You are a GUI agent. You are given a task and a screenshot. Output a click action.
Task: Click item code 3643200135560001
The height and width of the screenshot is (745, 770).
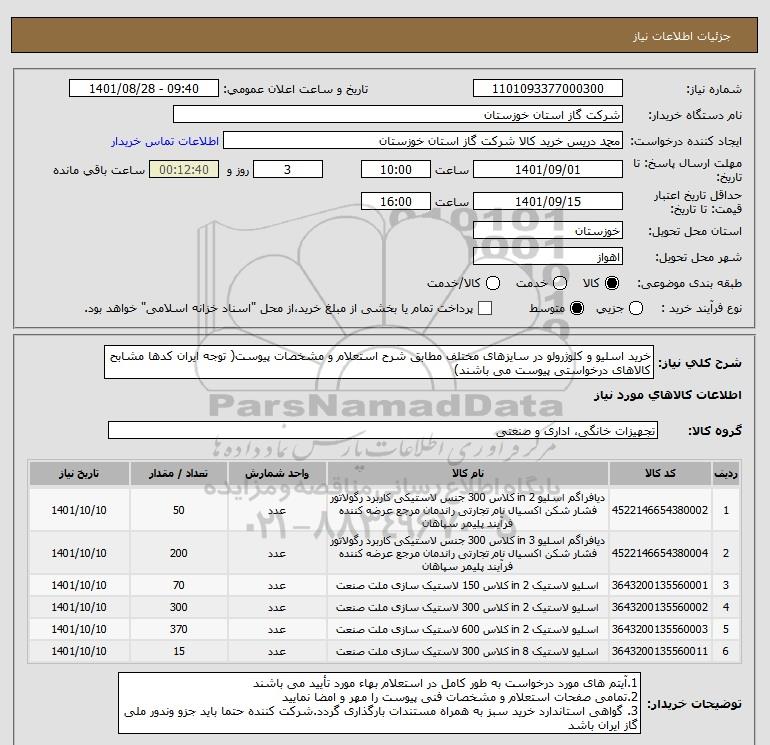click(x=660, y=585)
